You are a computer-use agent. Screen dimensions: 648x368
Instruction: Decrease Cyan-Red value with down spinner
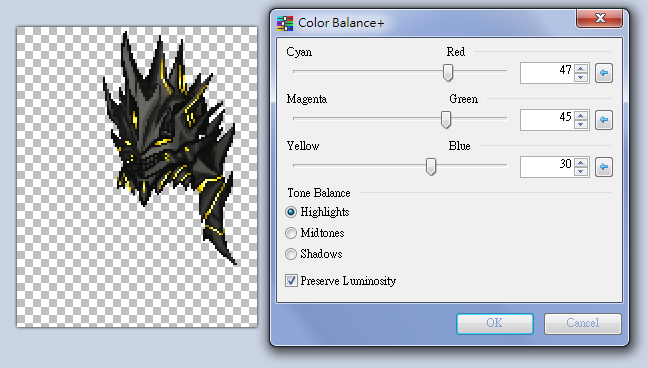tap(581, 78)
